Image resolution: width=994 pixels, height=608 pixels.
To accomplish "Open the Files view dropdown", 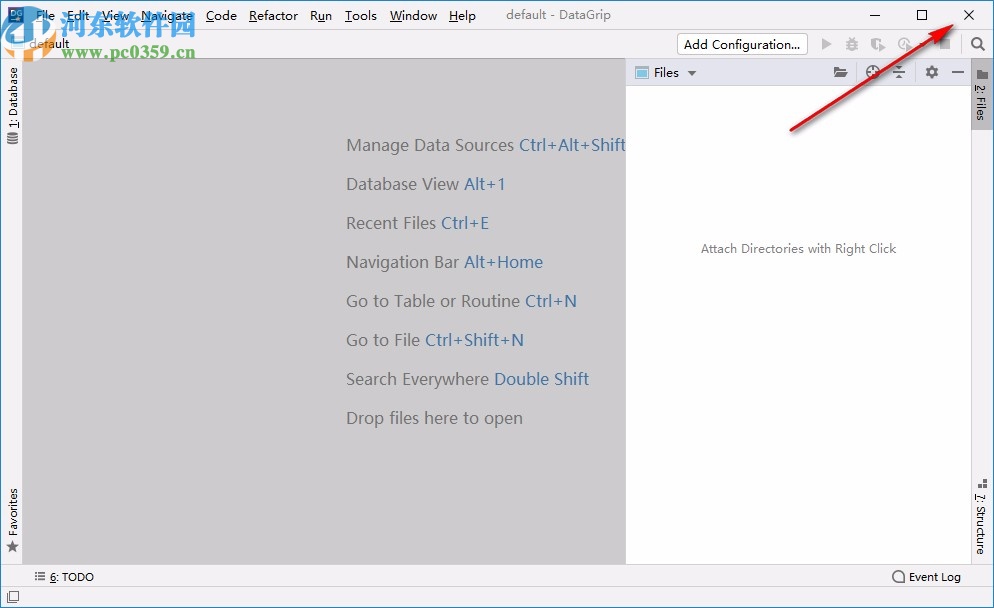I will coord(690,72).
